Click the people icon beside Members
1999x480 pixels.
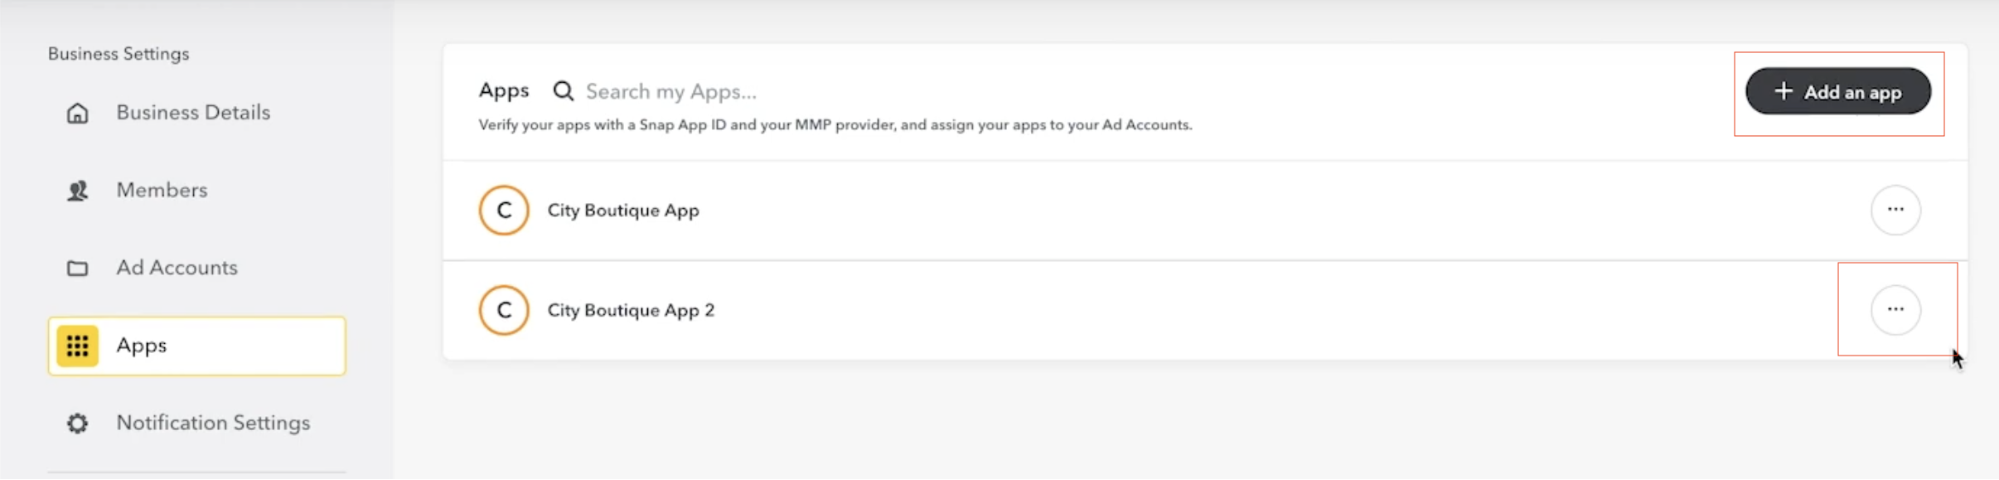[x=77, y=190]
